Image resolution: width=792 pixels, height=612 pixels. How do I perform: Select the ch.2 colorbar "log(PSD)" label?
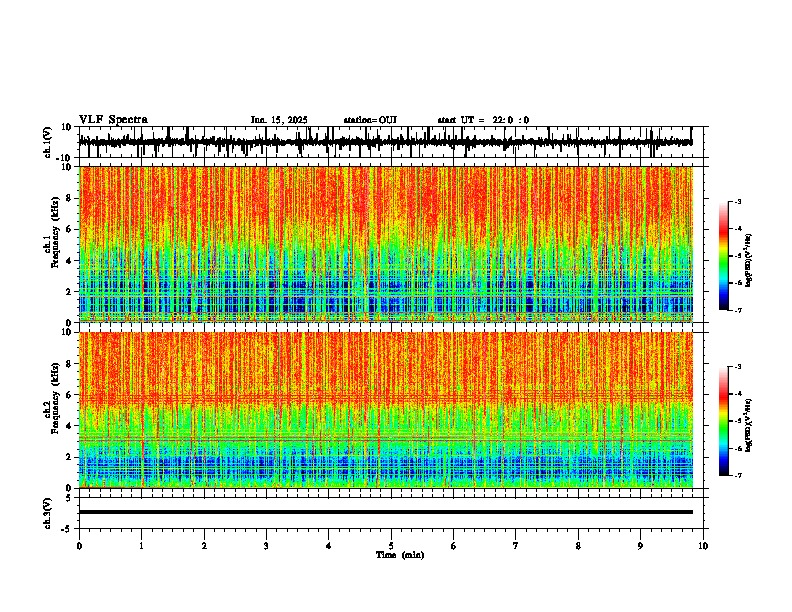click(x=748, y=425)
